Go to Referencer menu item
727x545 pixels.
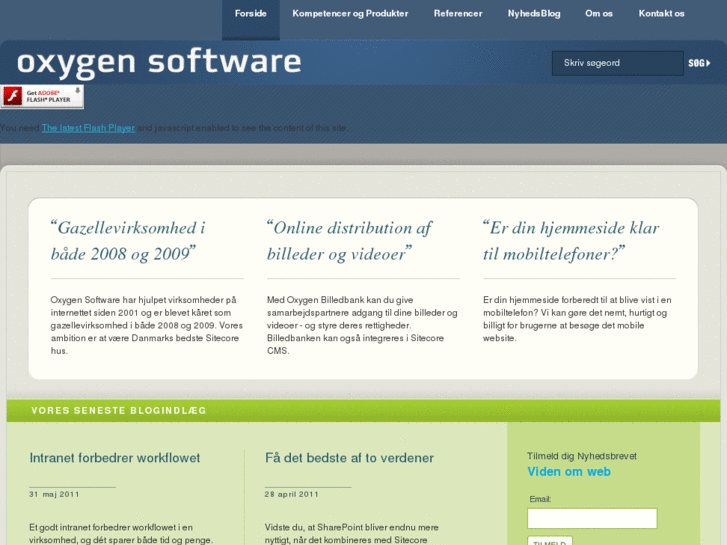coord(458,13)
